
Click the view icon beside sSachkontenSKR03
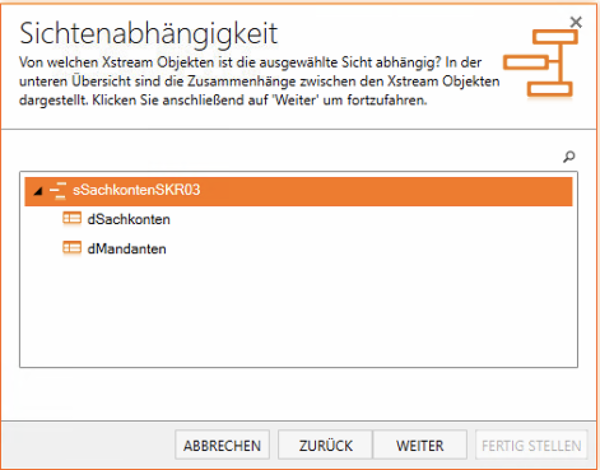click(x=58, y=191)
